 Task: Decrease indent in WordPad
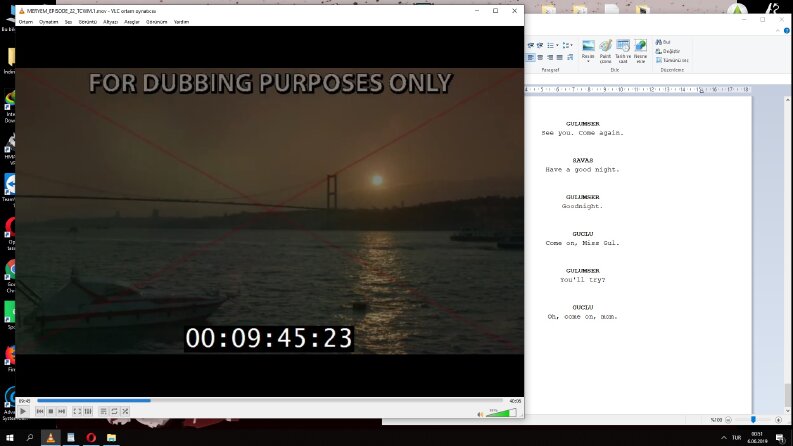pyautogui.click(x=531, y=46)
